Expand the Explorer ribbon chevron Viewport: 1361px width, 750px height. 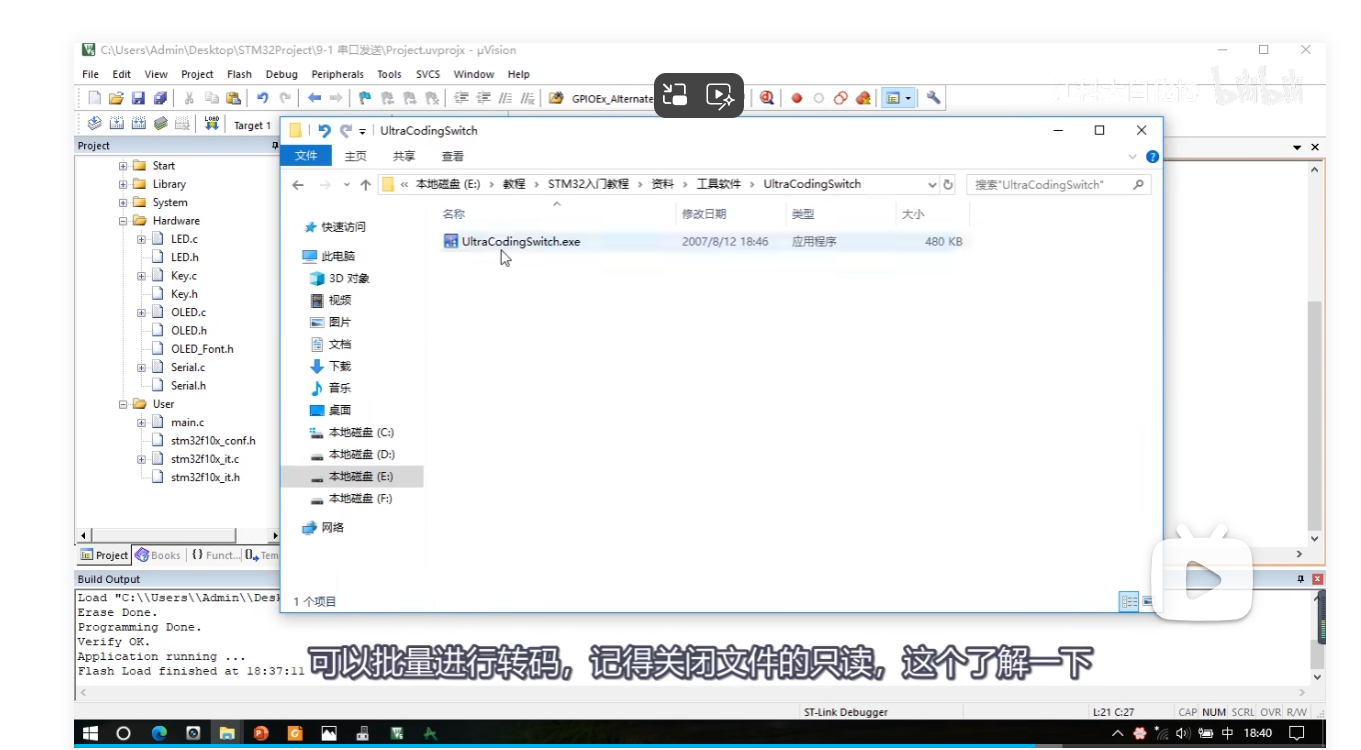(1133, 157)
